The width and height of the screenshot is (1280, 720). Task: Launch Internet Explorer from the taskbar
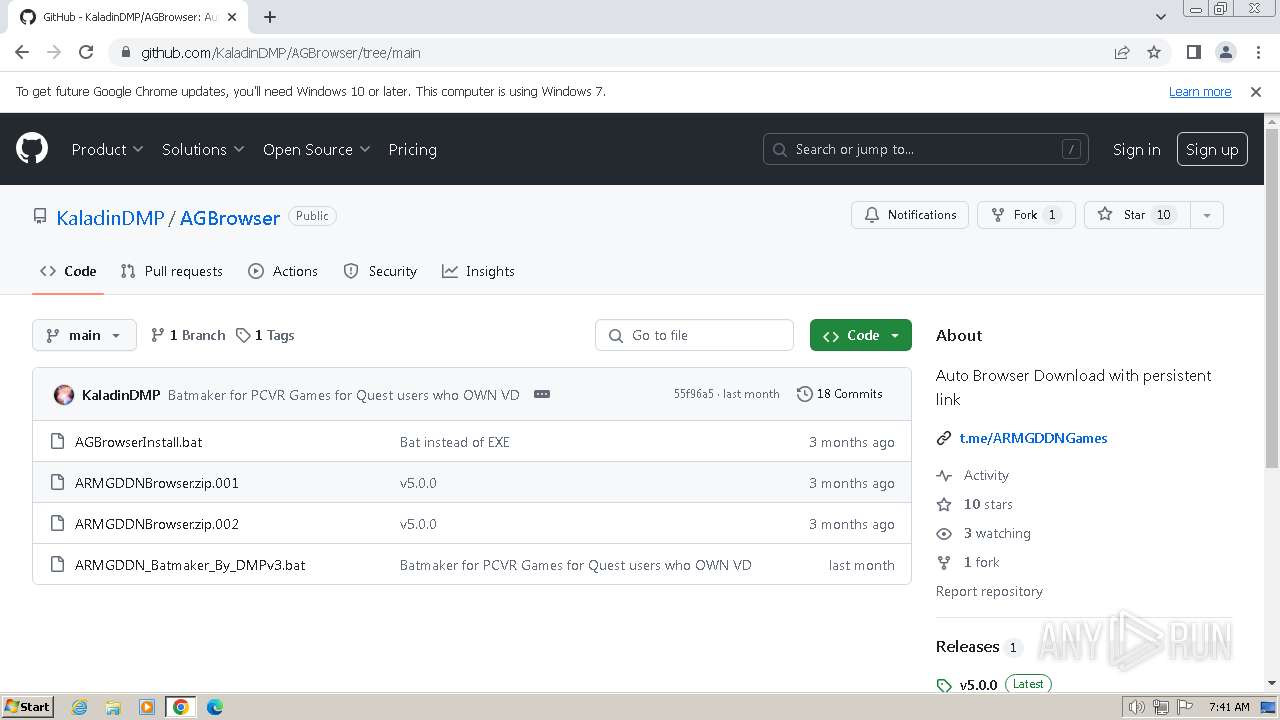(x=80, y=707)
